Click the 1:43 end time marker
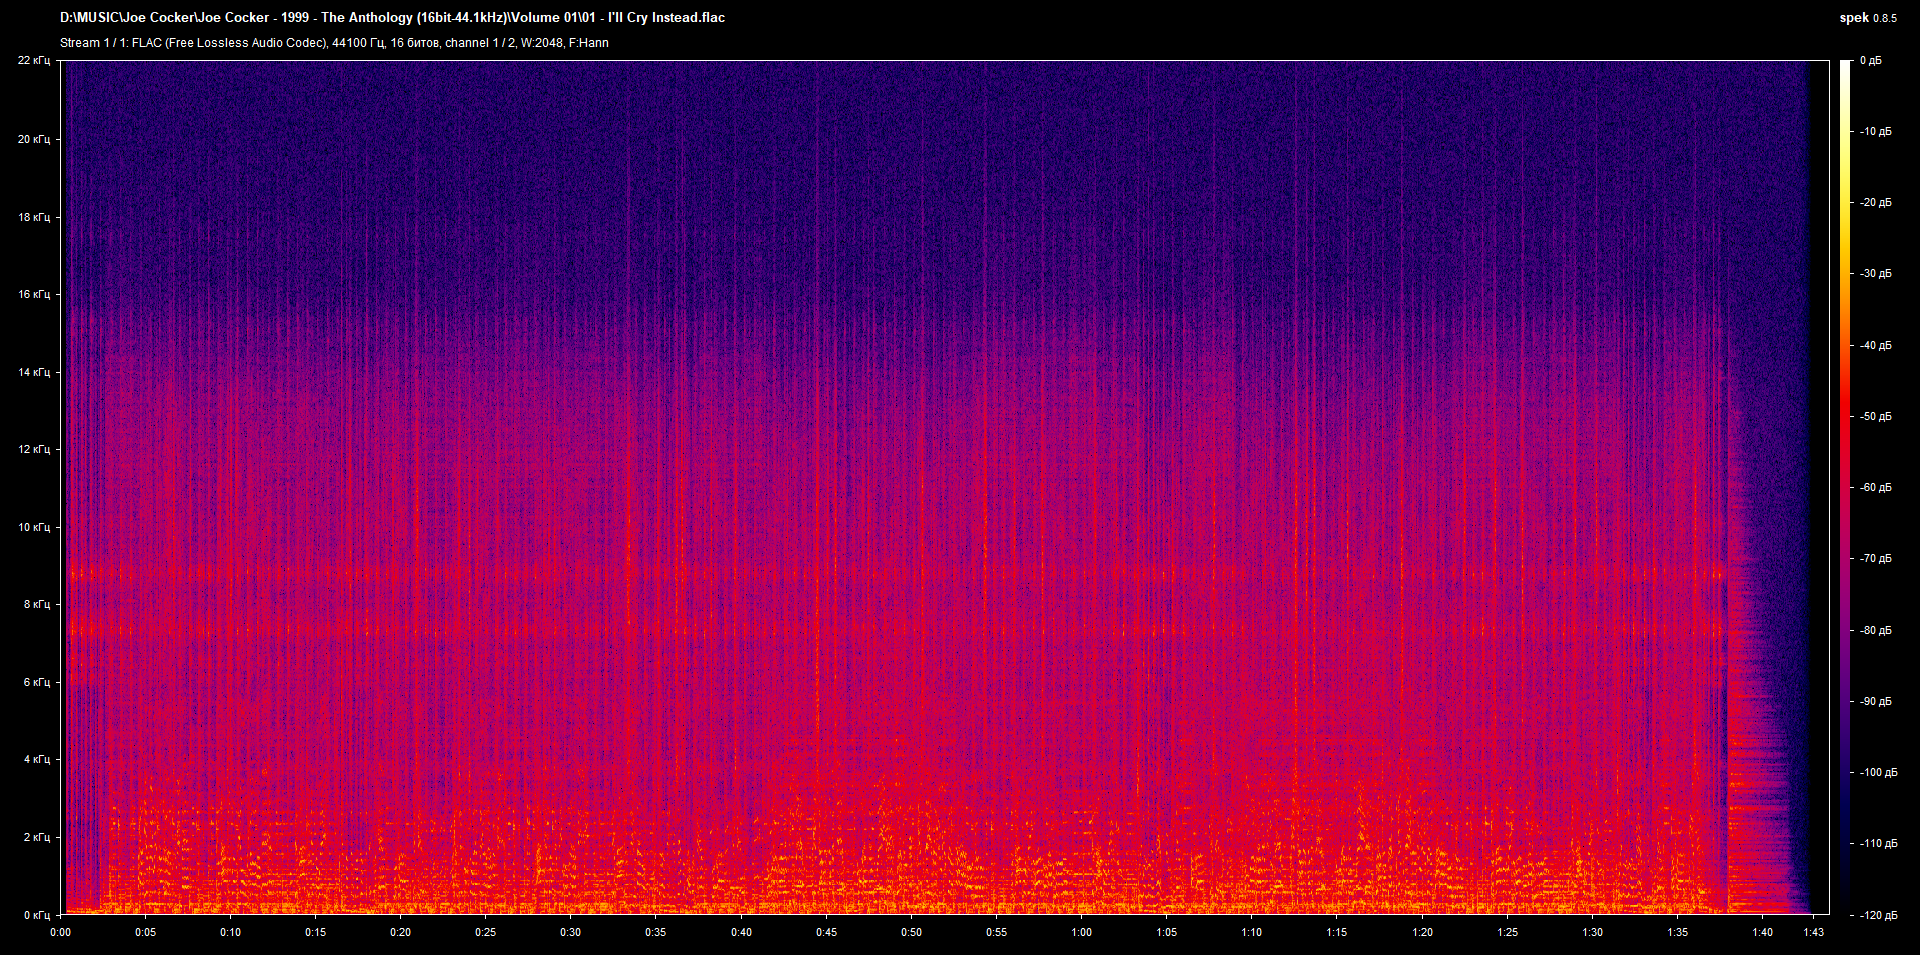1920x955 pixels. (x=1813, y=932)
